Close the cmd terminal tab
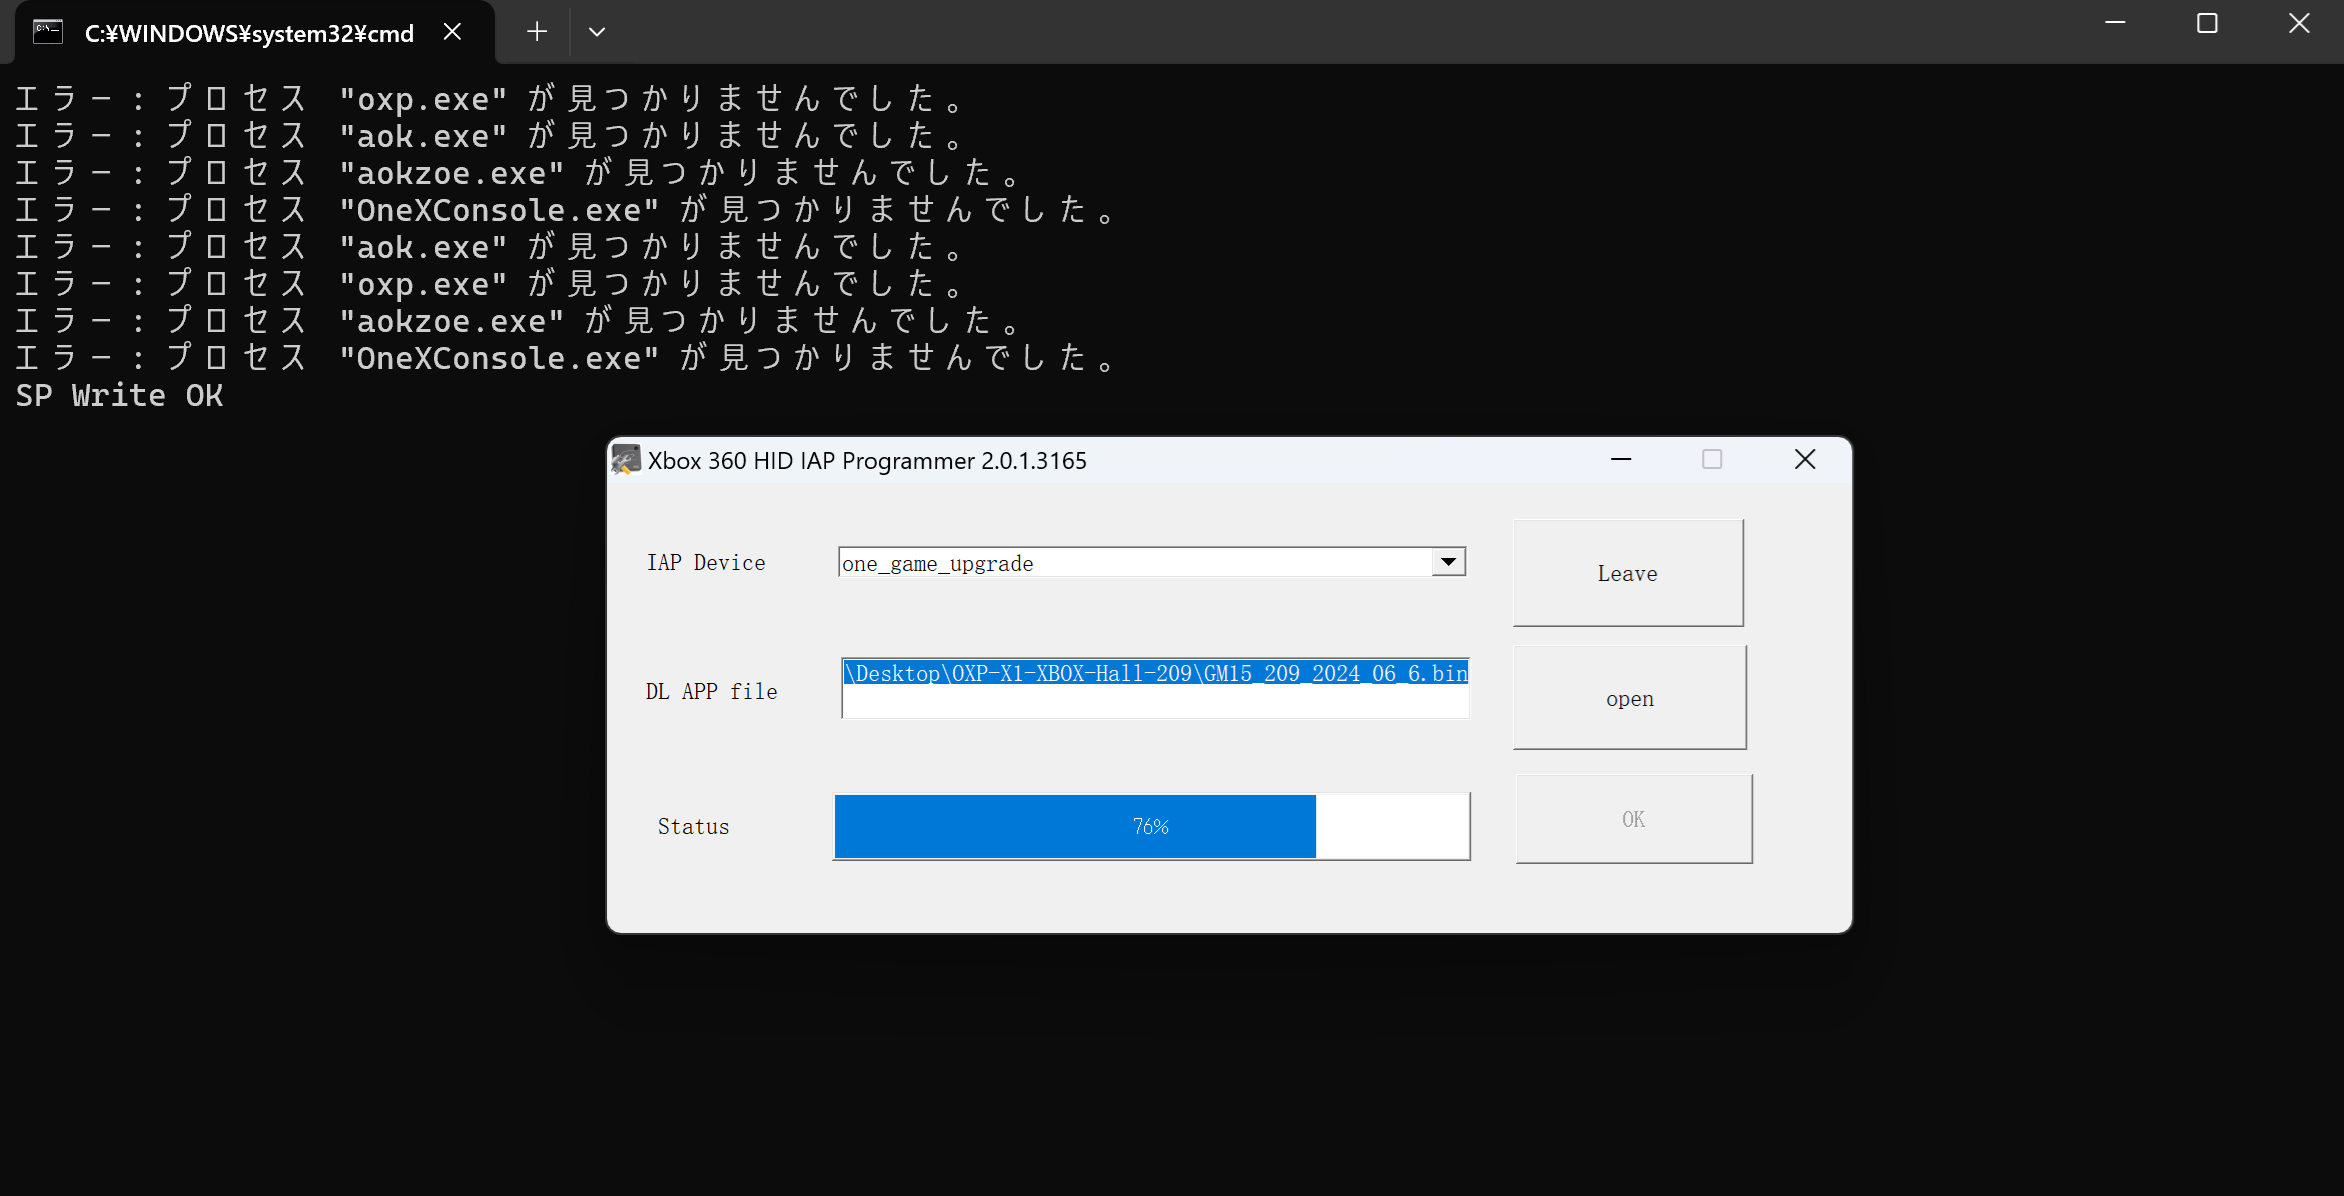Screen dimensions: 2344x1196 point(452,32)
